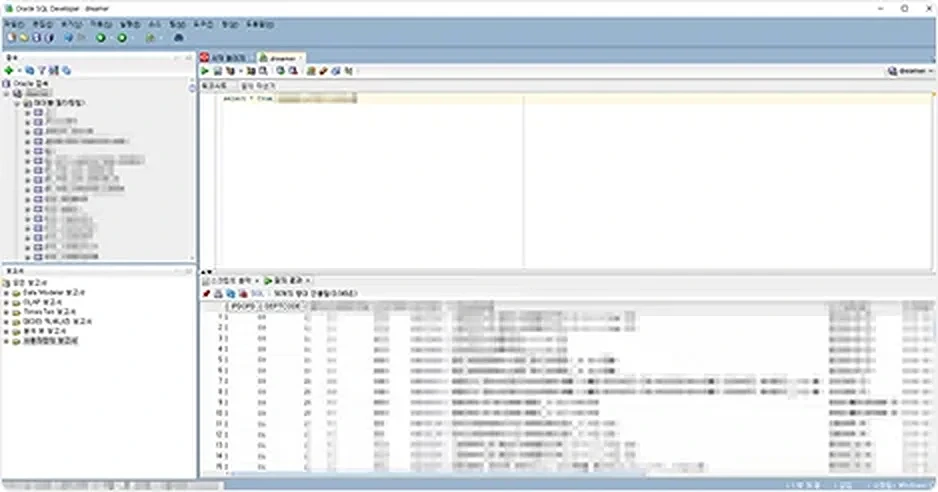Image resolution: width=938 pixels, height=492 pixels.
Task: Click the red icon in result toolbar
Action: 243,294
